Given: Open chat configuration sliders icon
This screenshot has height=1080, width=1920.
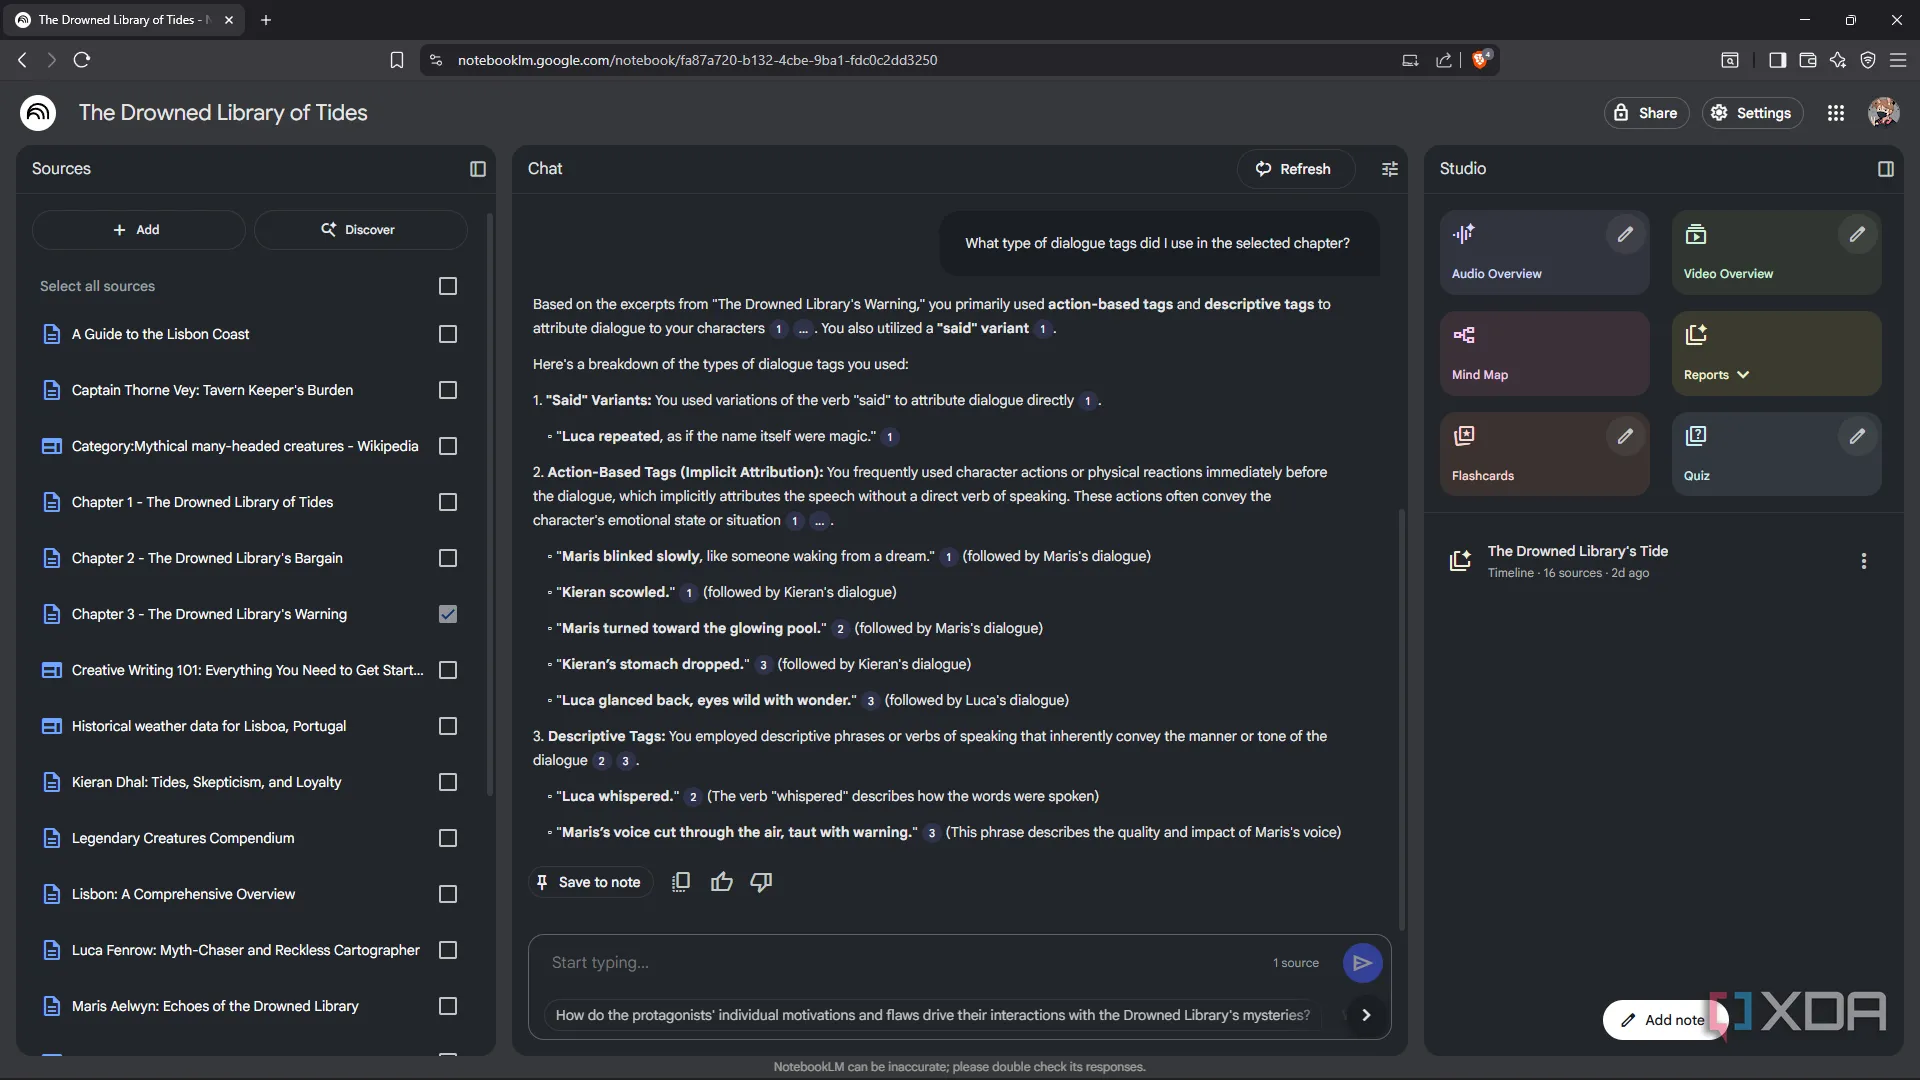Looking at the screenshot, I should [1390, 169].
